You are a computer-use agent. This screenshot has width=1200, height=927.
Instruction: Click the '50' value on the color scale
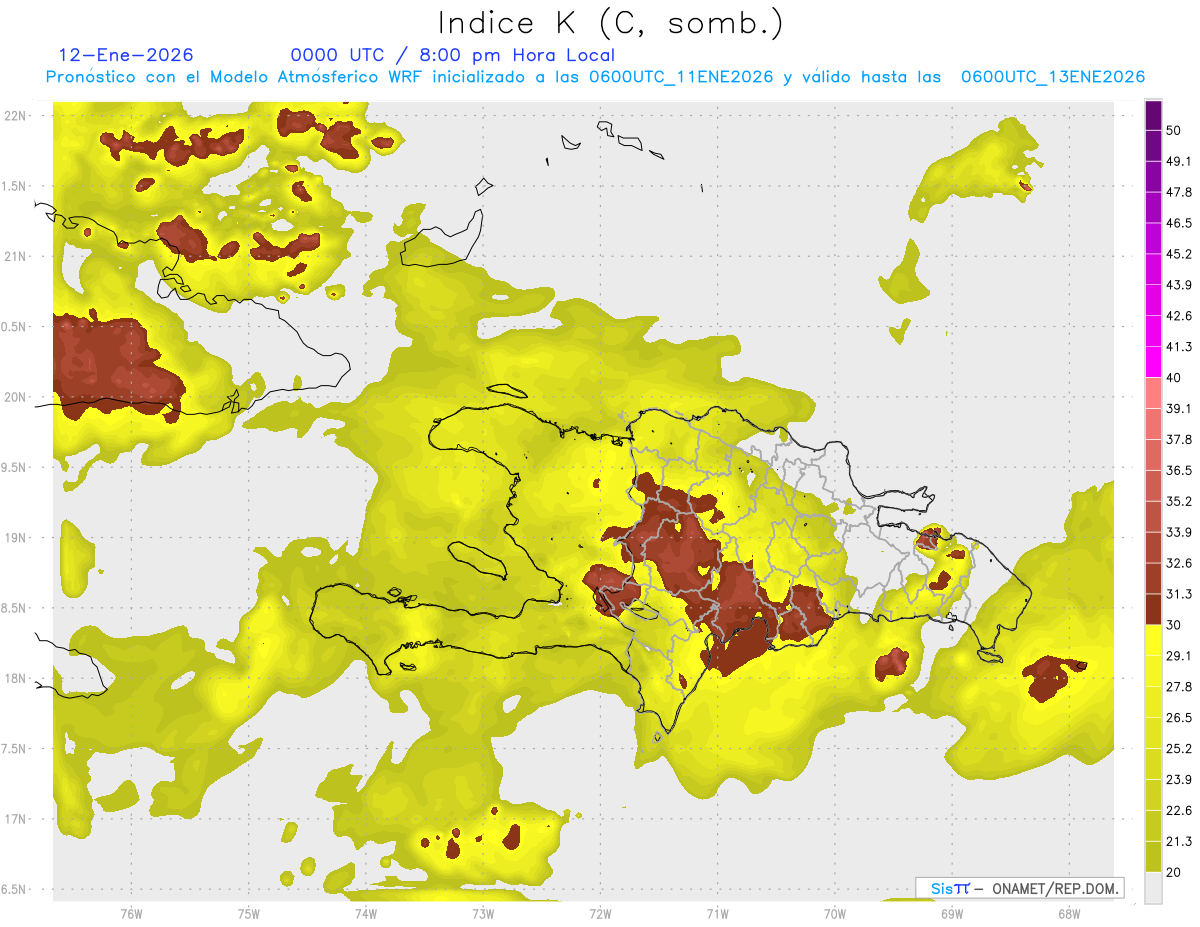pos(1175,130)
